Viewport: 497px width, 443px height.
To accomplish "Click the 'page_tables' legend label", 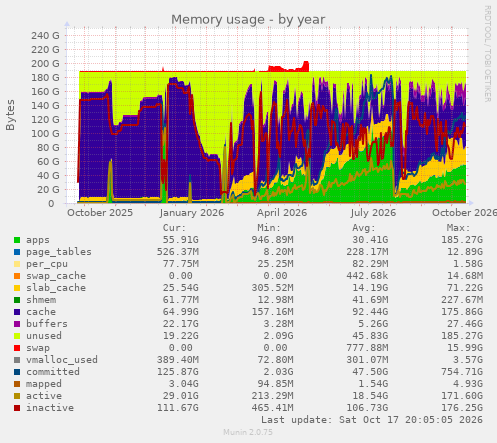I will (59, 252).
